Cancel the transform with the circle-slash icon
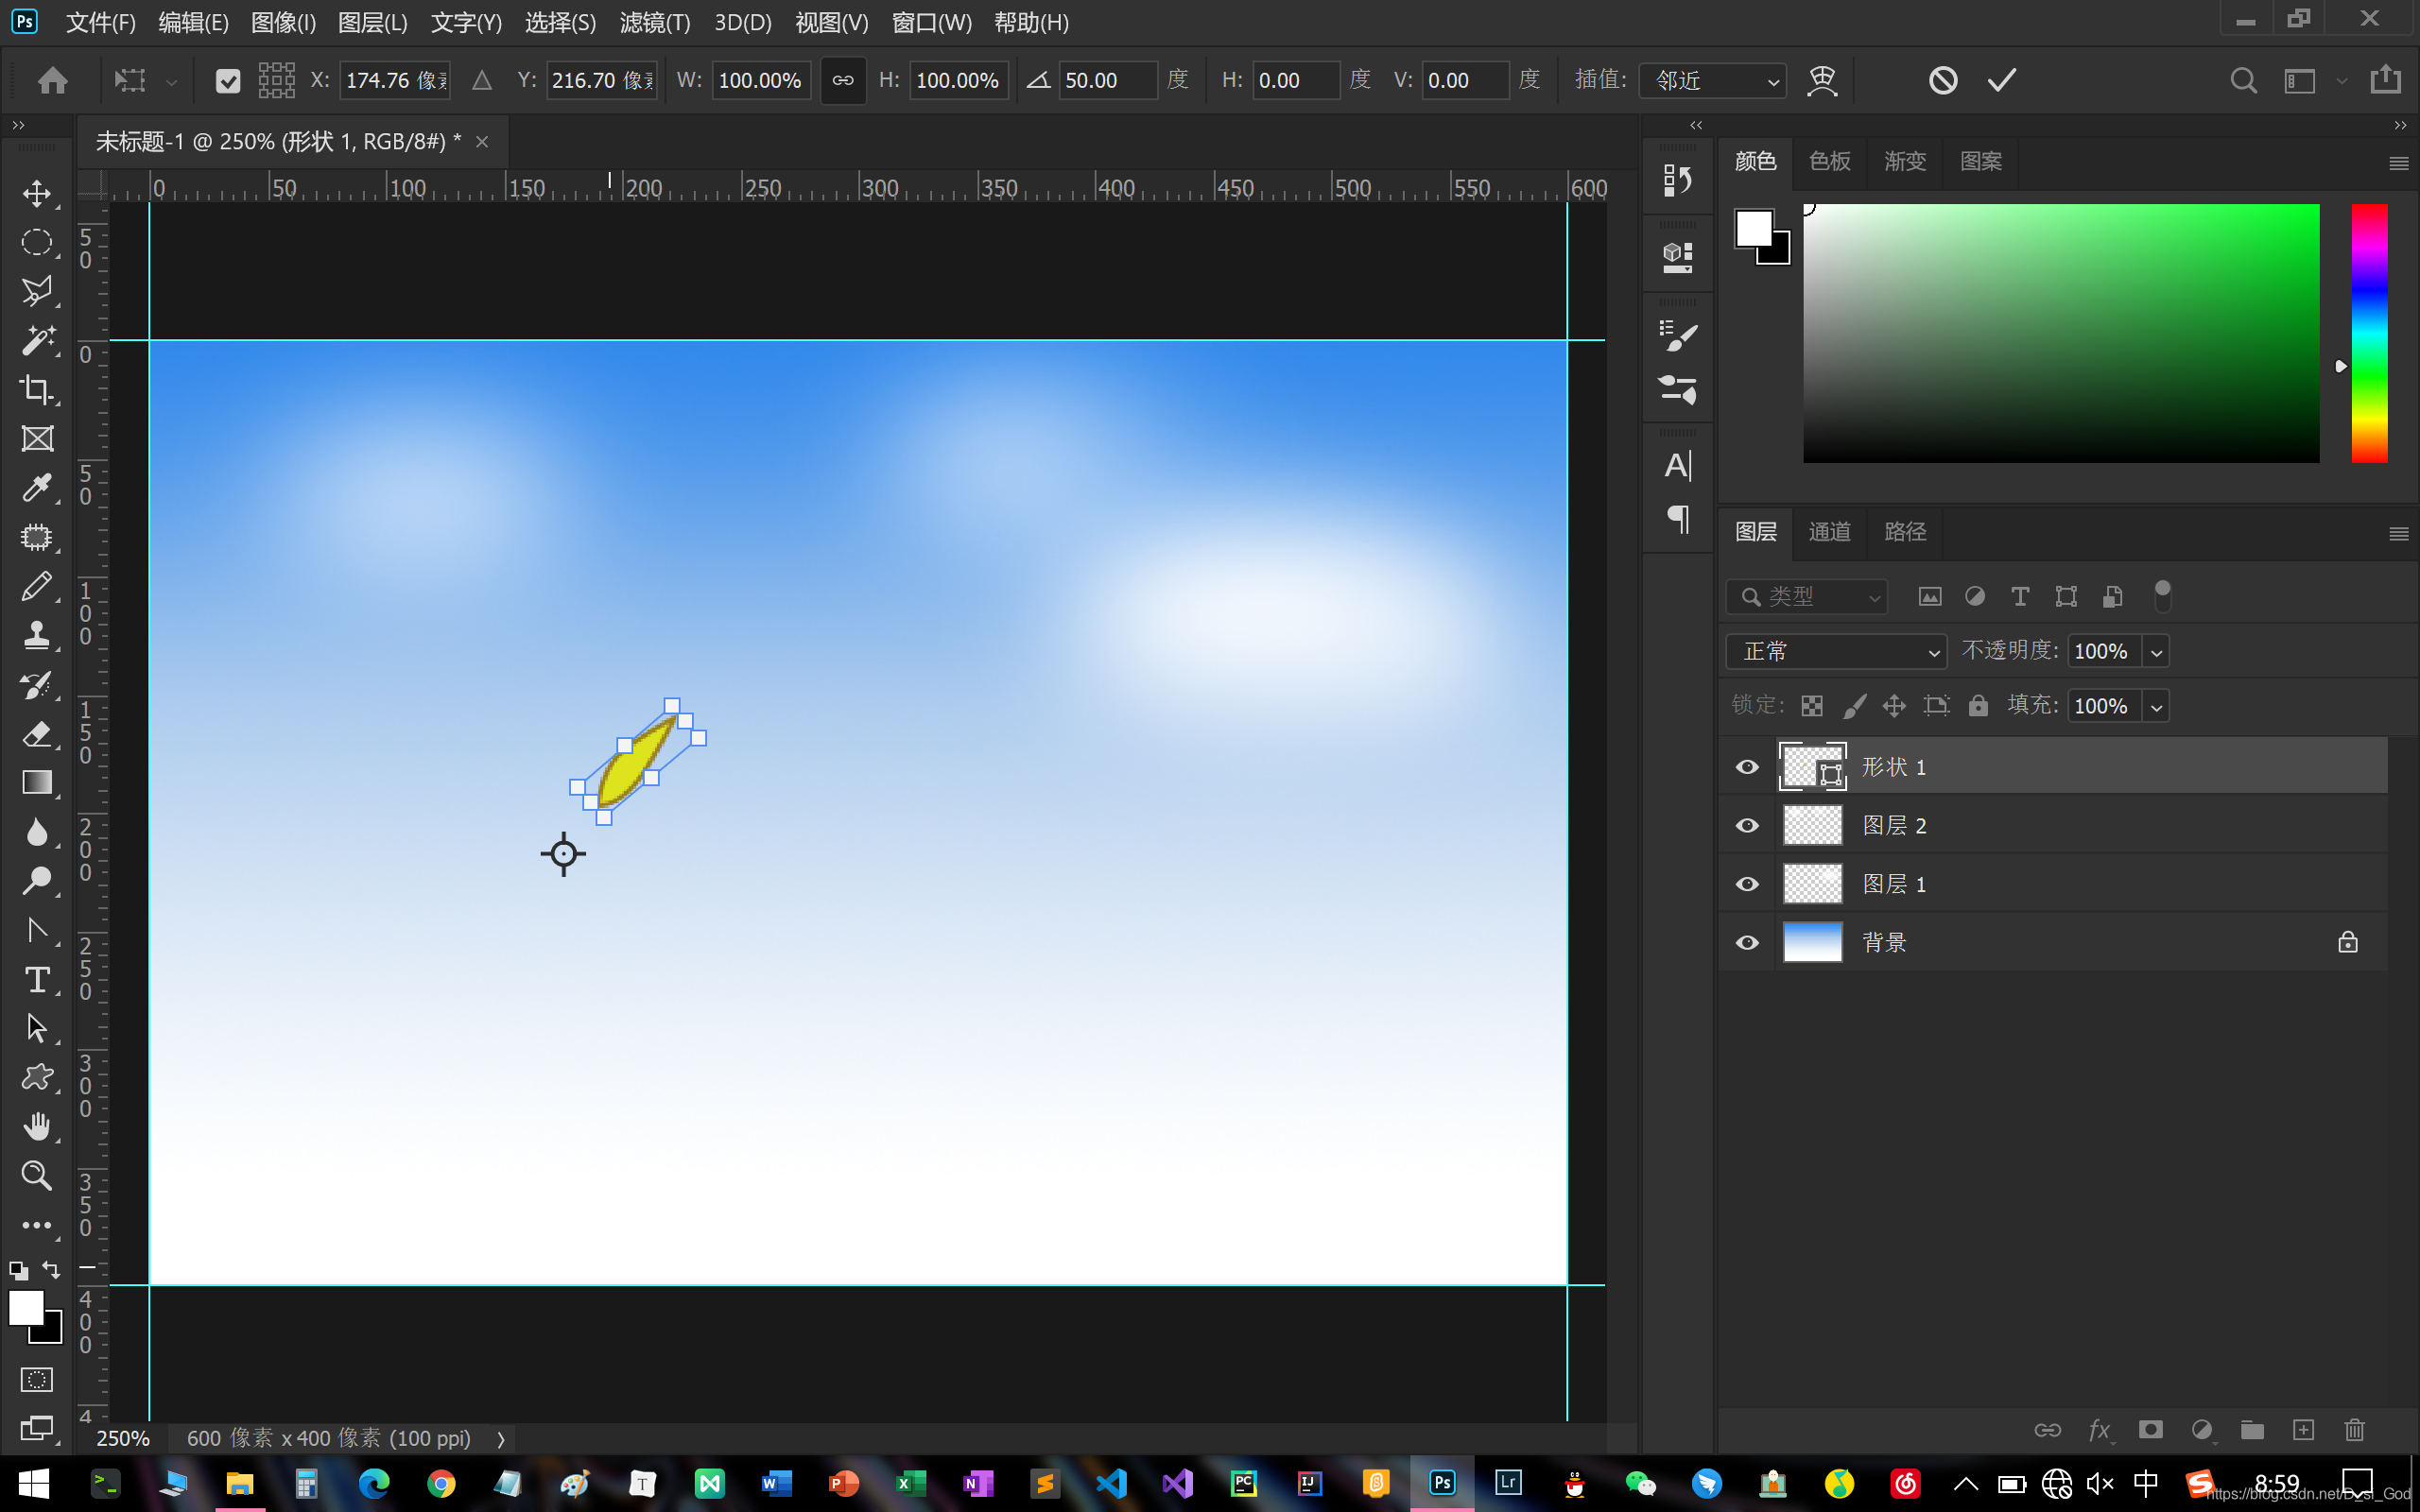The width and height of the screenshot is (2420, 1512). [x=1942, y=80]
